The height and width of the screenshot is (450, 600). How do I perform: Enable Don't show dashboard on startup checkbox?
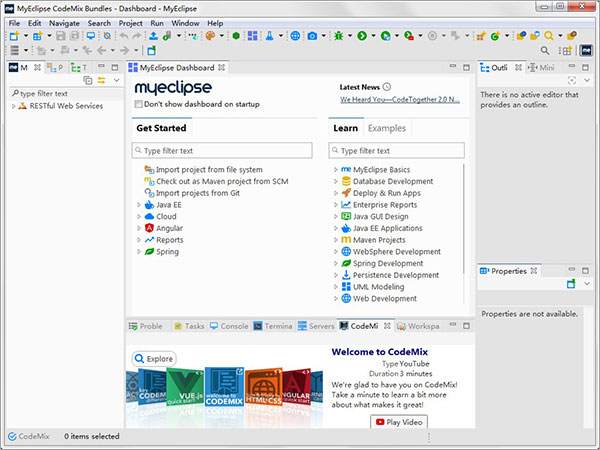point(139,103)
